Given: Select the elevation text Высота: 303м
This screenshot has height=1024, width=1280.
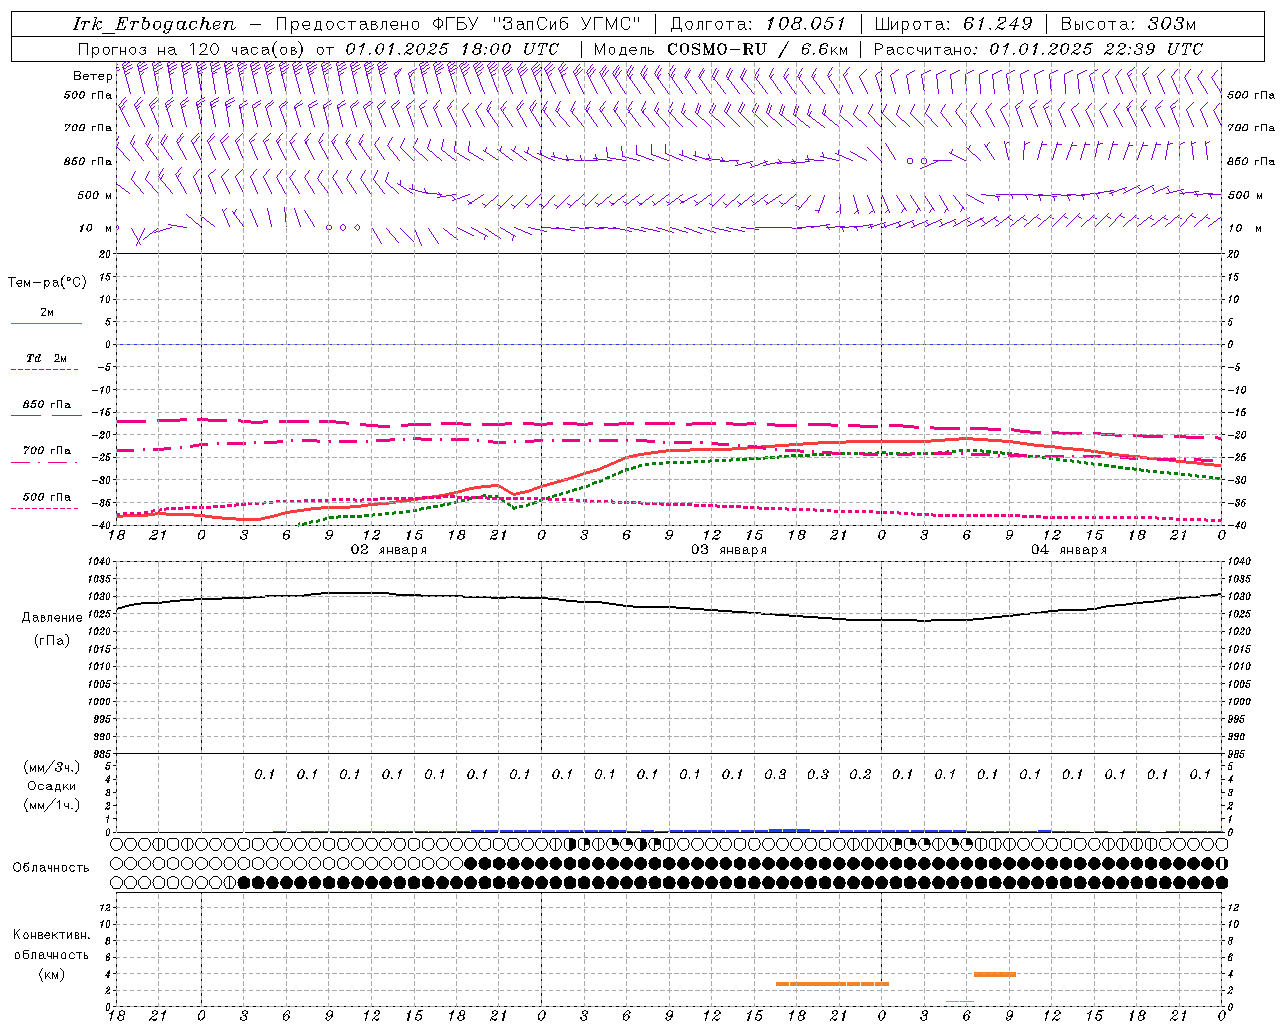Looking at the screenshot, I should click(x=1128, y=24).
